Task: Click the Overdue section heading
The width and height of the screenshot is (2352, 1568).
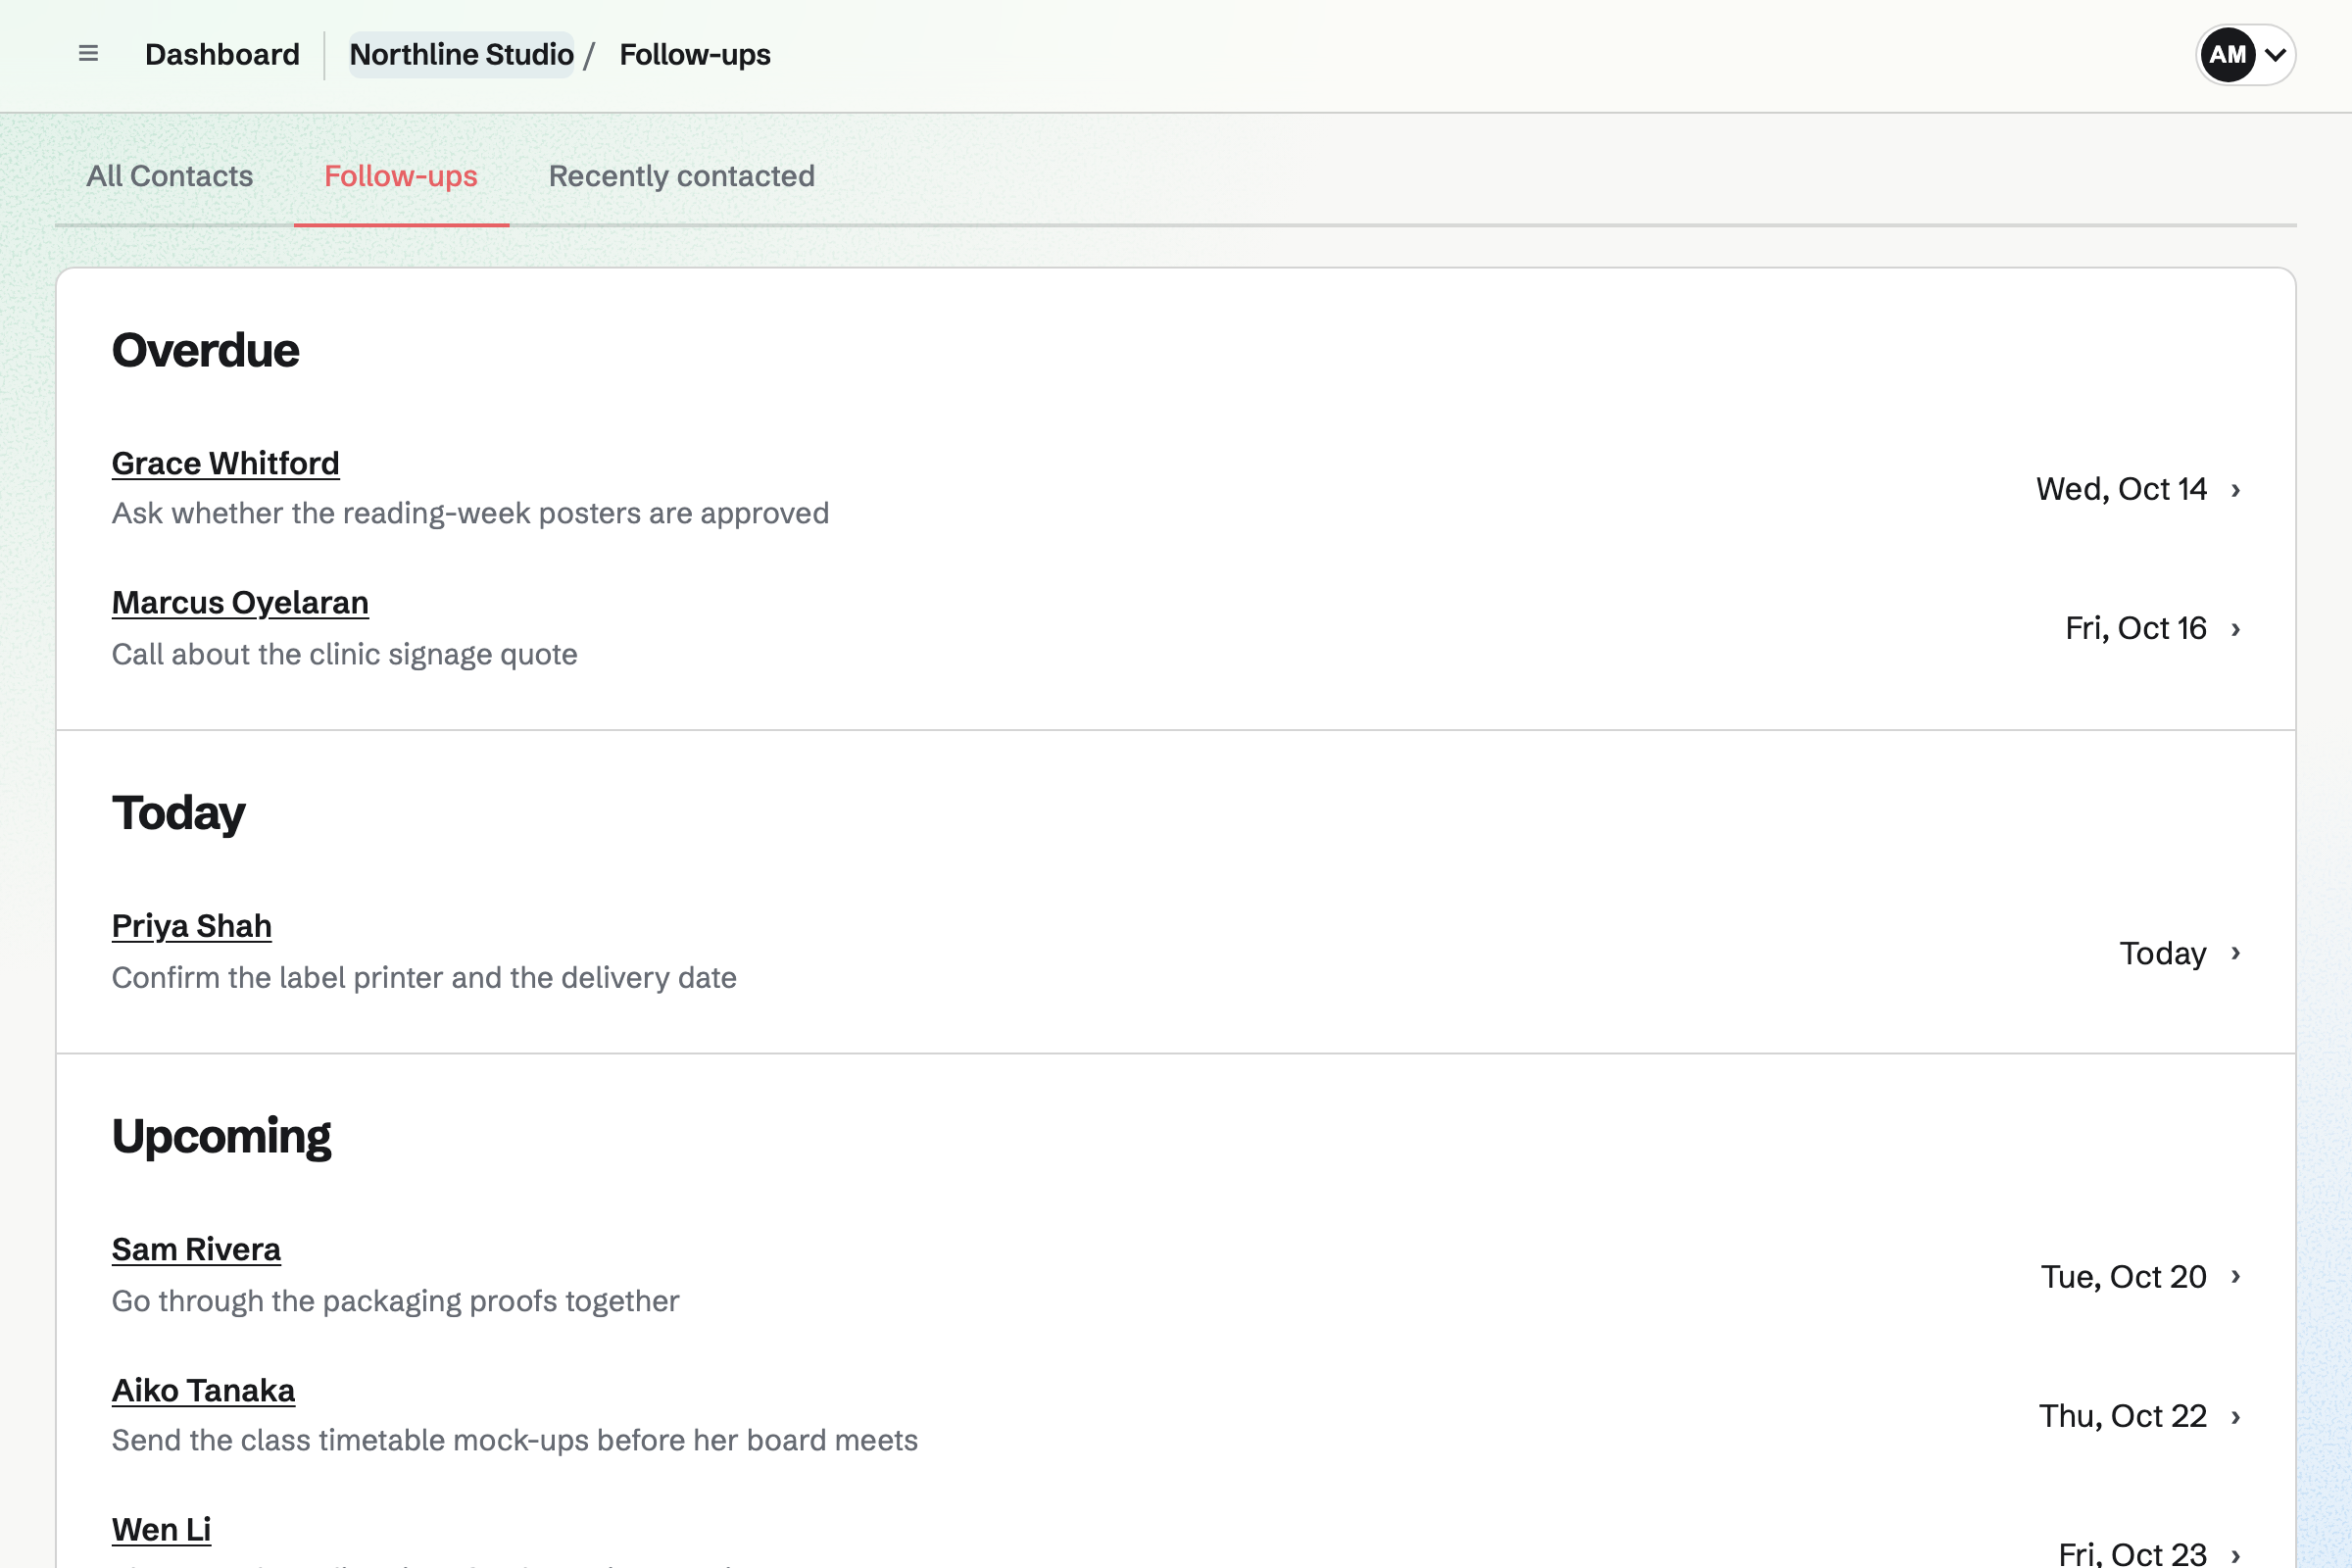Action: tap(205, 351)
